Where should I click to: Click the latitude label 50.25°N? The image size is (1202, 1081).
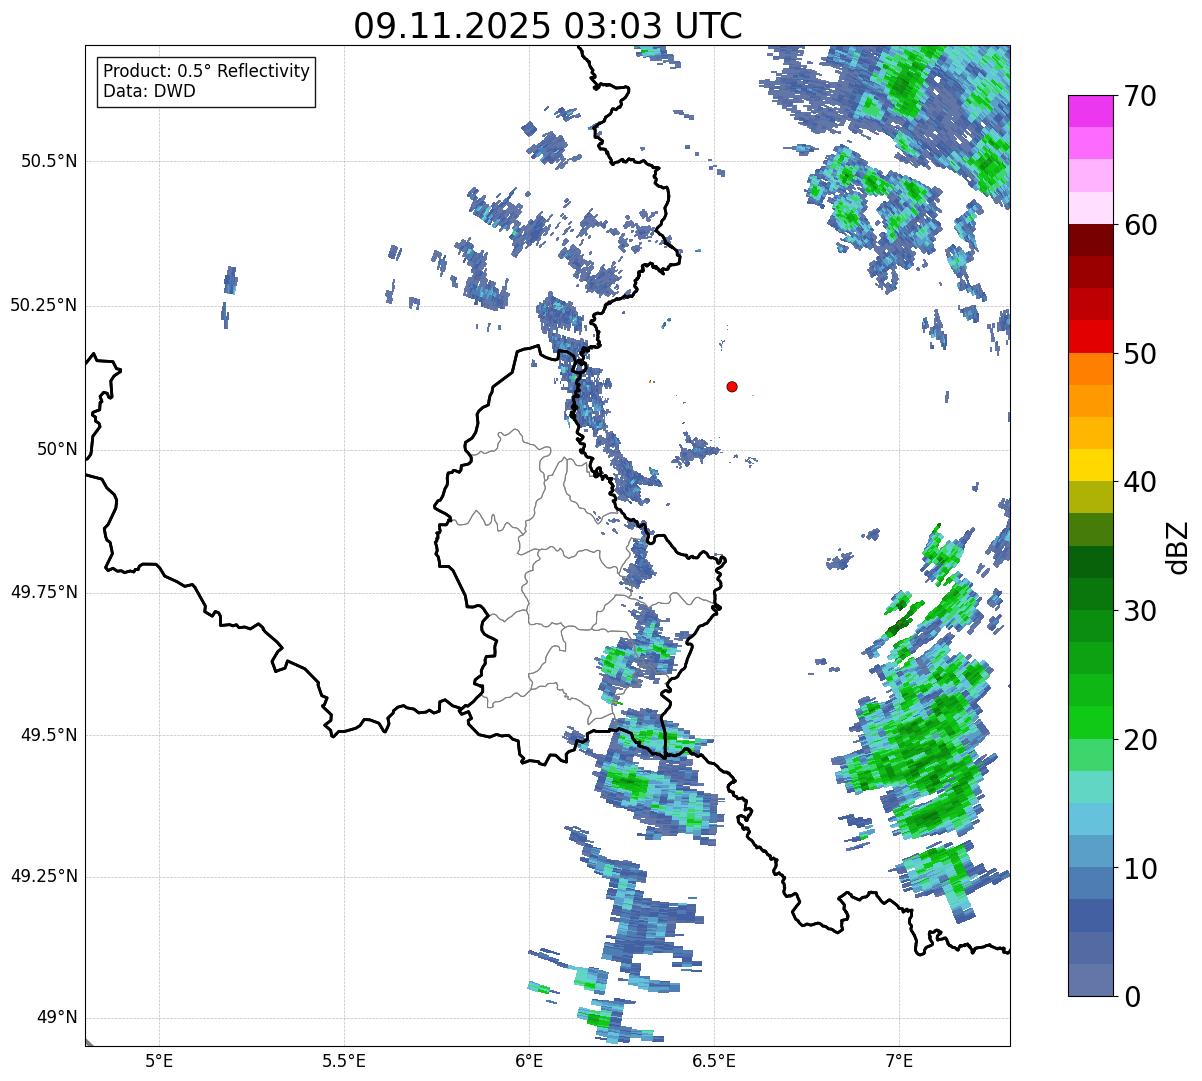coord(44,305)
